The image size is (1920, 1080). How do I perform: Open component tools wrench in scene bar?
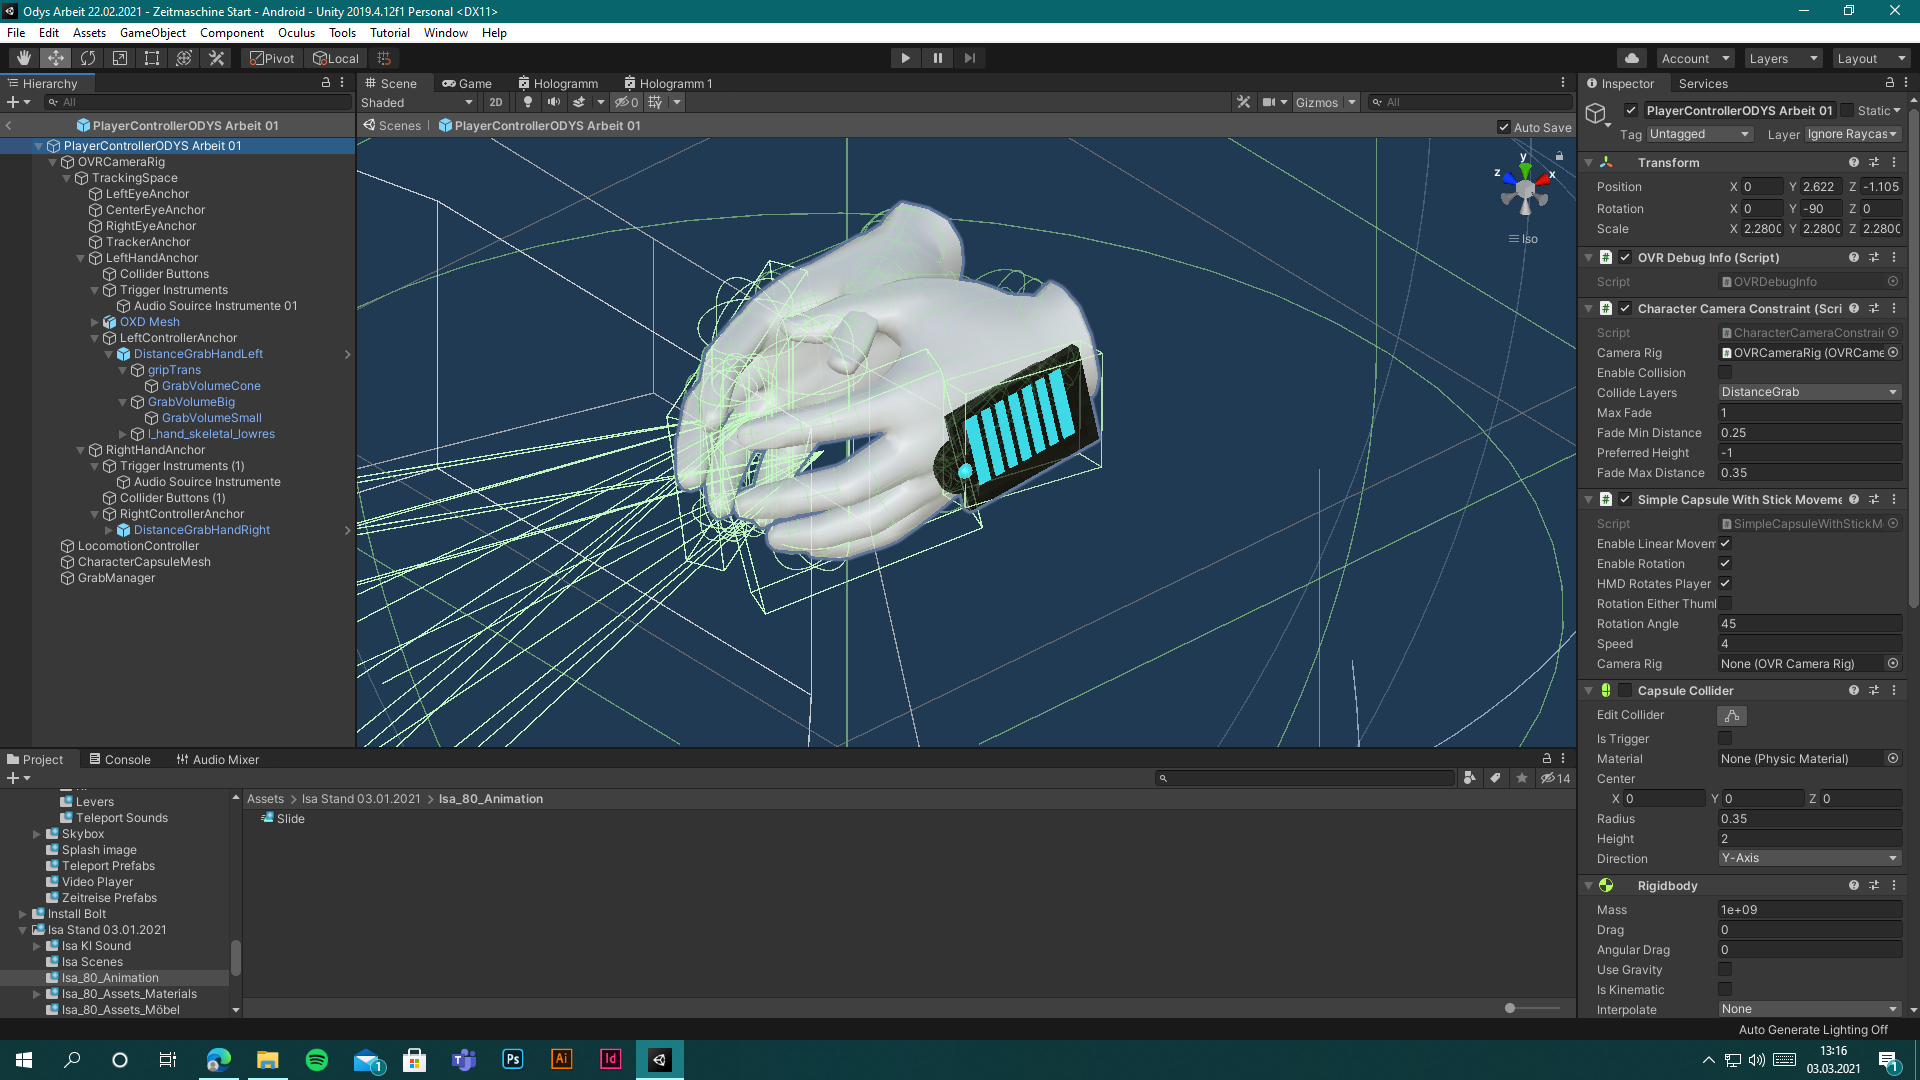[1243, 102]
